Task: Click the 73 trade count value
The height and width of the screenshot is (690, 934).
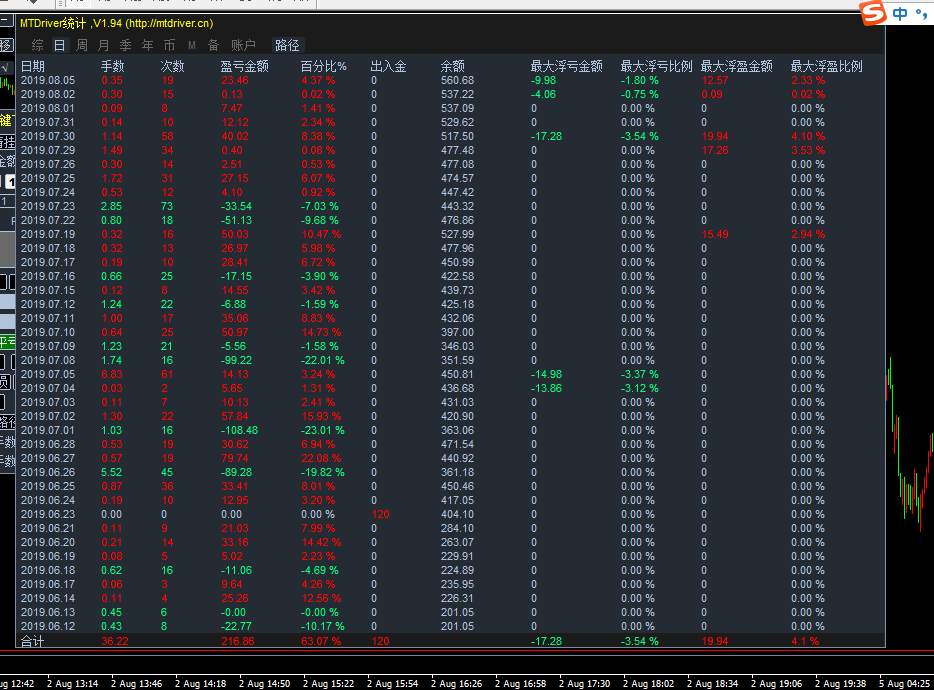Action: pos(167,206)
